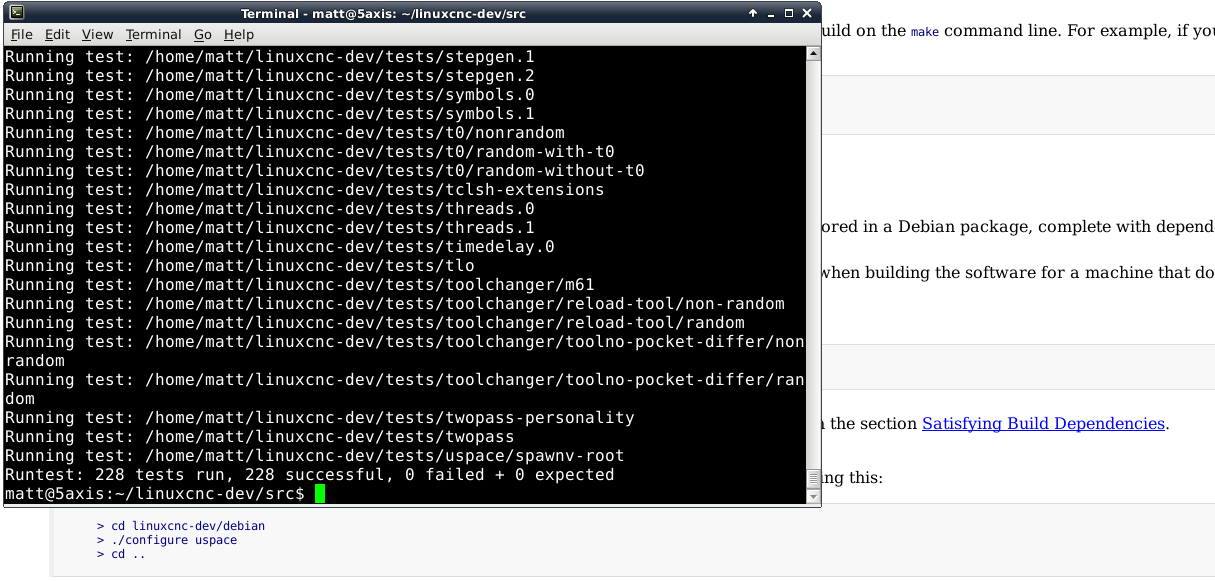The image size is (1215, 581).
Task: Click the tests/stepgen.1 line
Action: coord(270,56)
